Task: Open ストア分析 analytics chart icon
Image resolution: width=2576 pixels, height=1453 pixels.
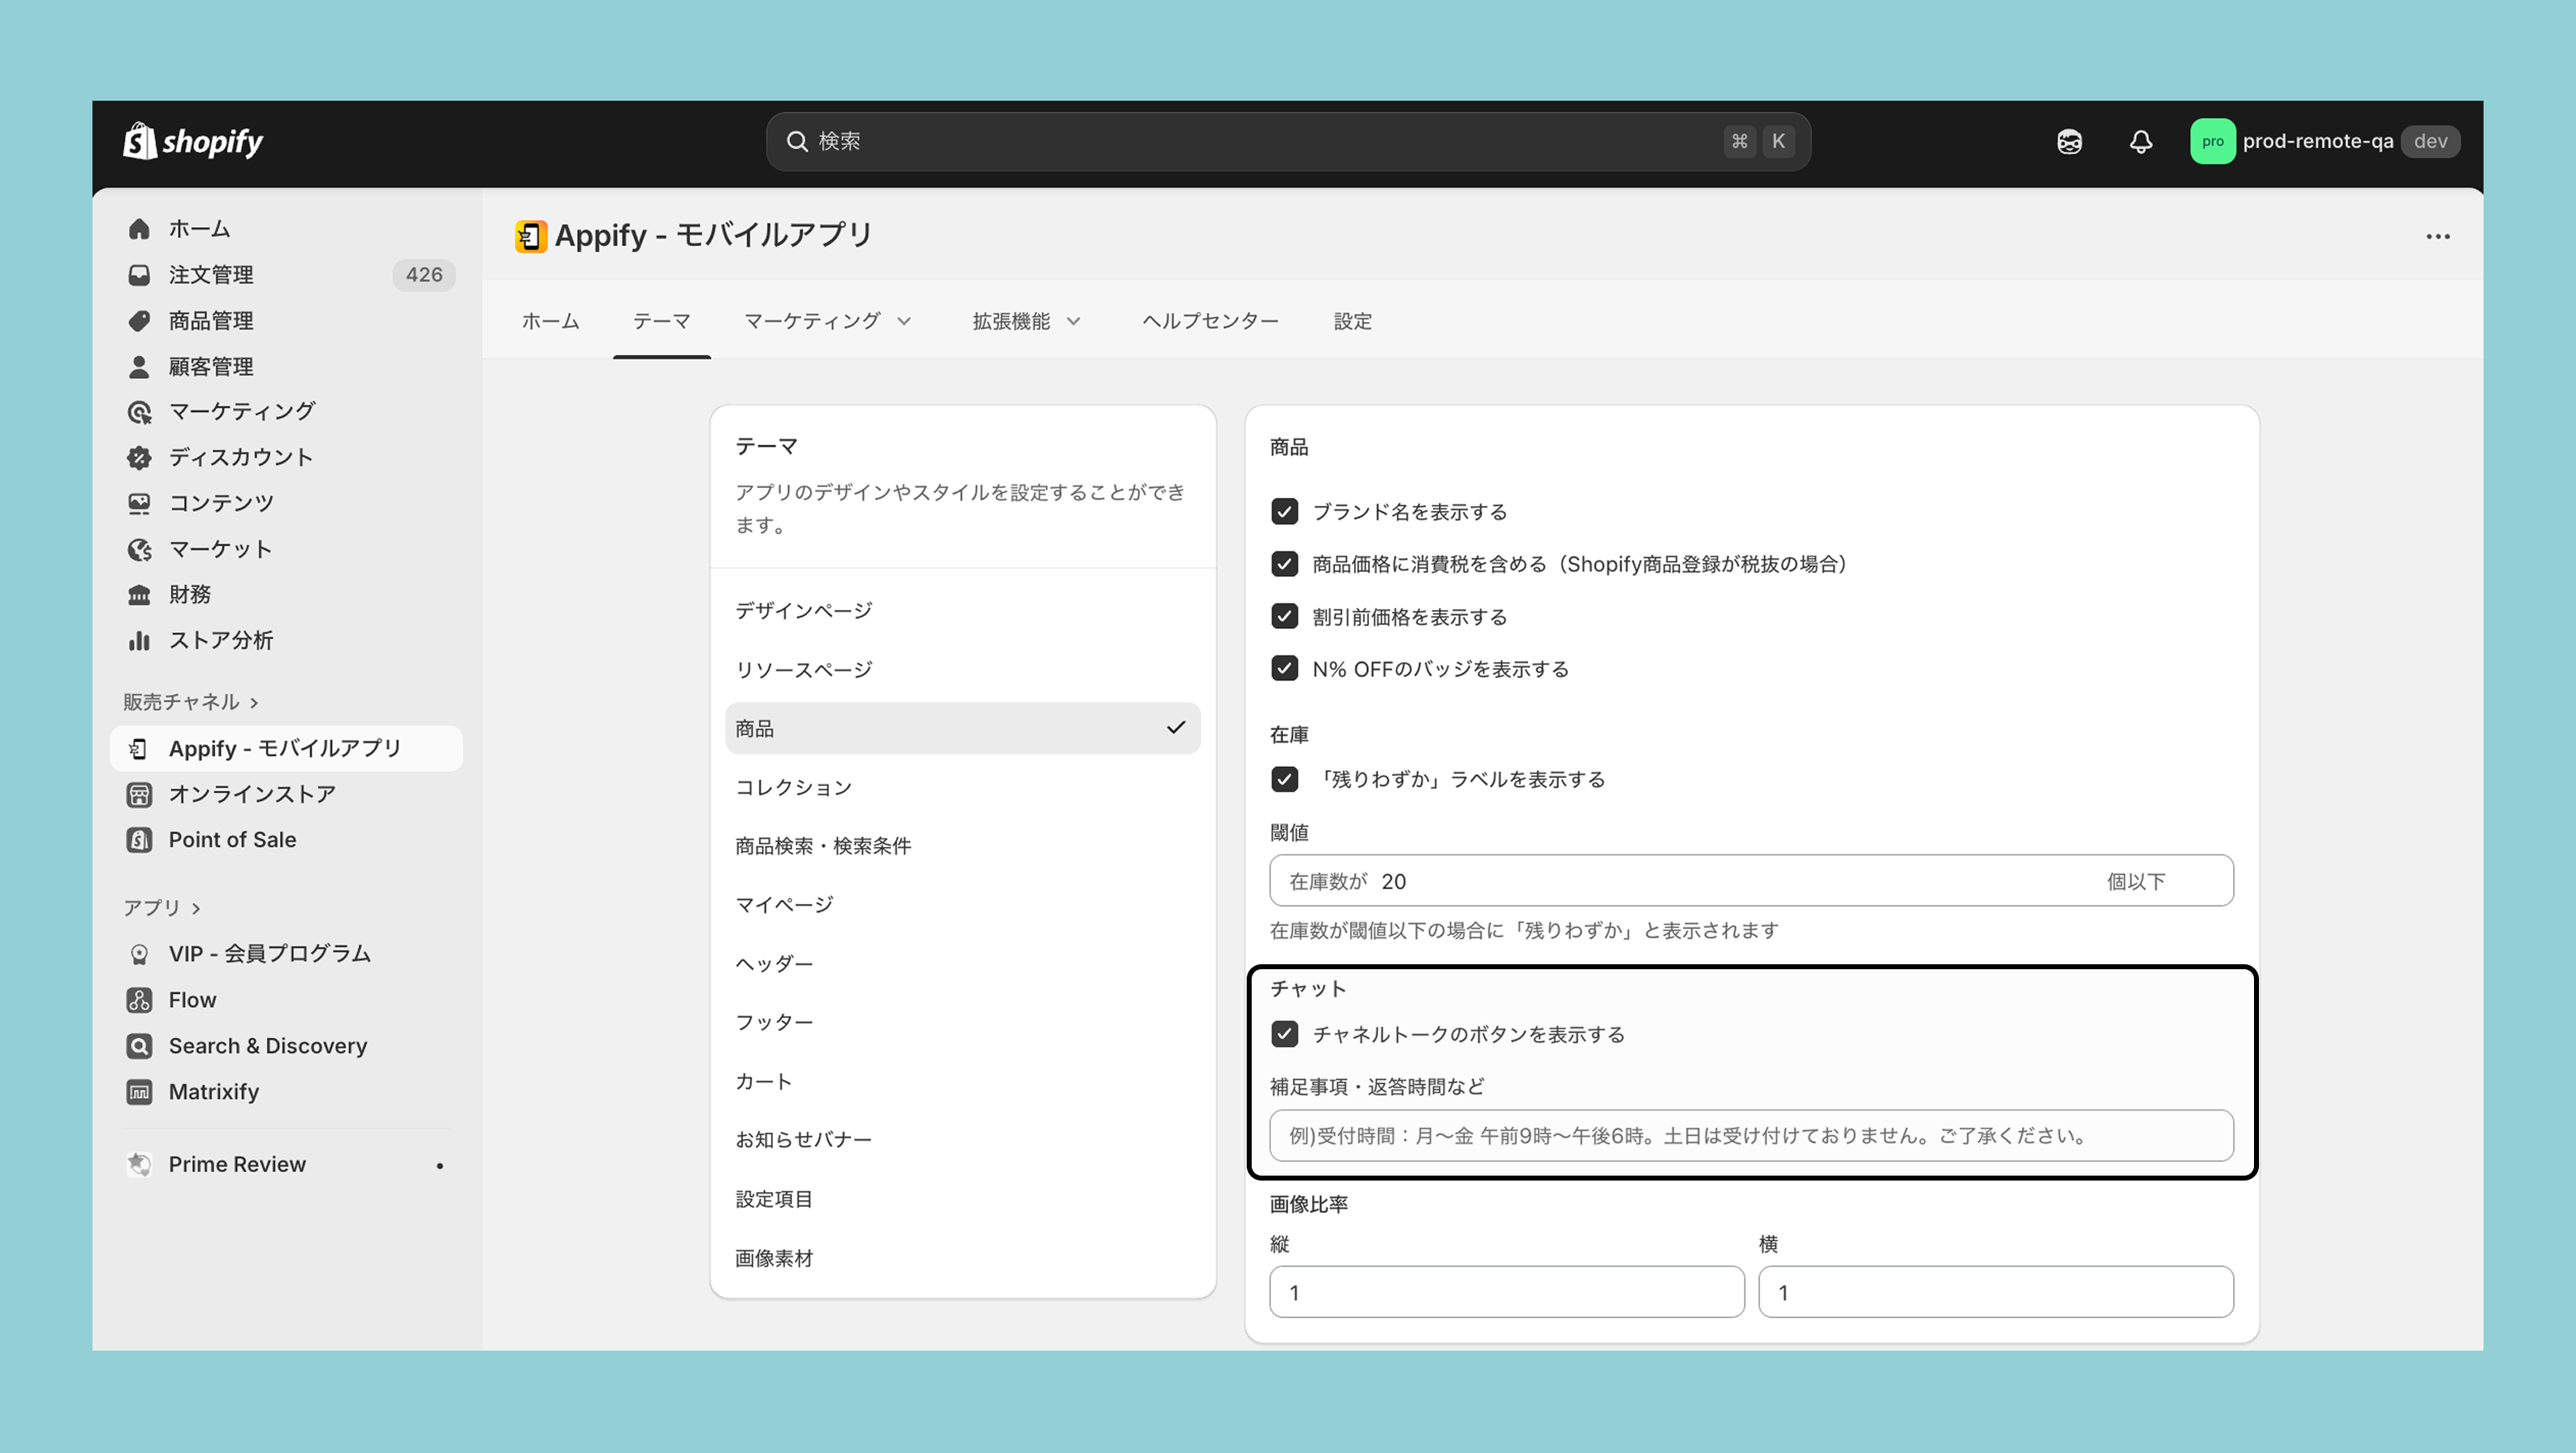Action: tap(139, 641)
